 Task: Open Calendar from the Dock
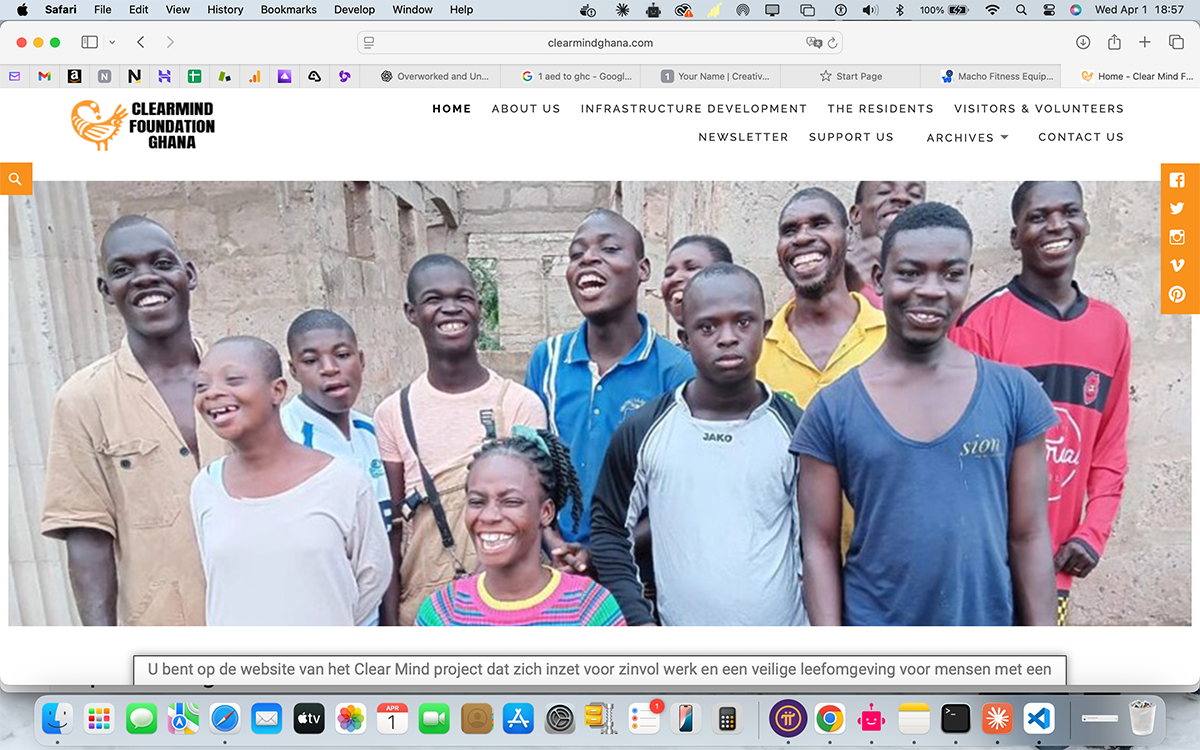click(x=392, y=718)
